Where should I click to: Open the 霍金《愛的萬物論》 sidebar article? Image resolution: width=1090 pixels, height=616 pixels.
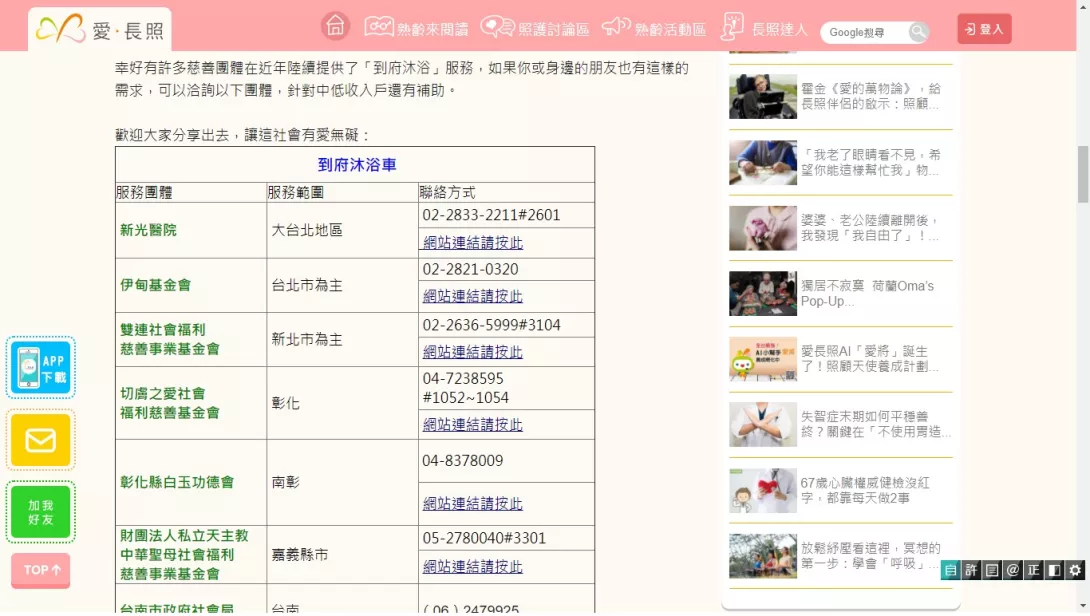840,96
